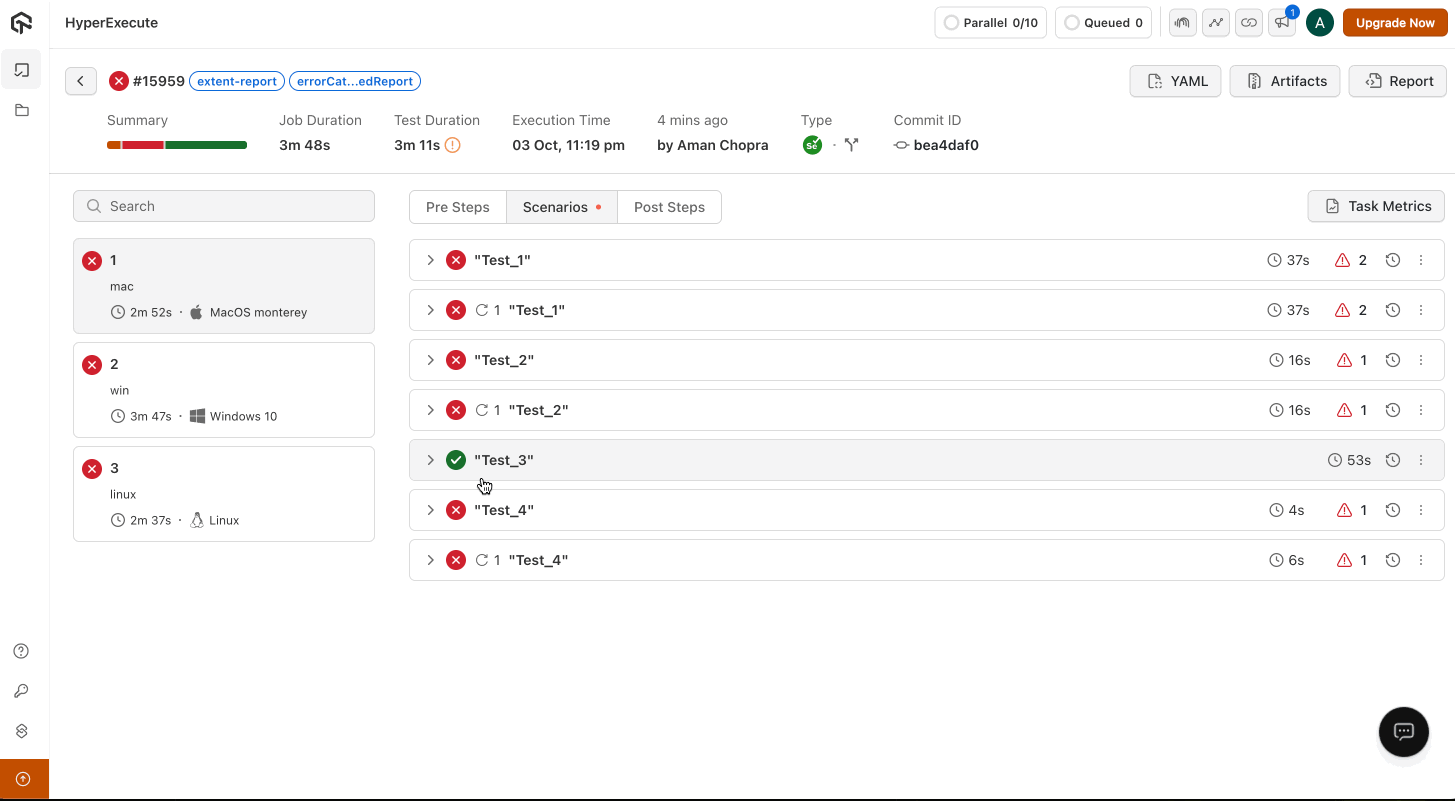Viewport: 1455px width, 801px height.
Task: Expand the last "Test_4" retry row
Action: 431,560
